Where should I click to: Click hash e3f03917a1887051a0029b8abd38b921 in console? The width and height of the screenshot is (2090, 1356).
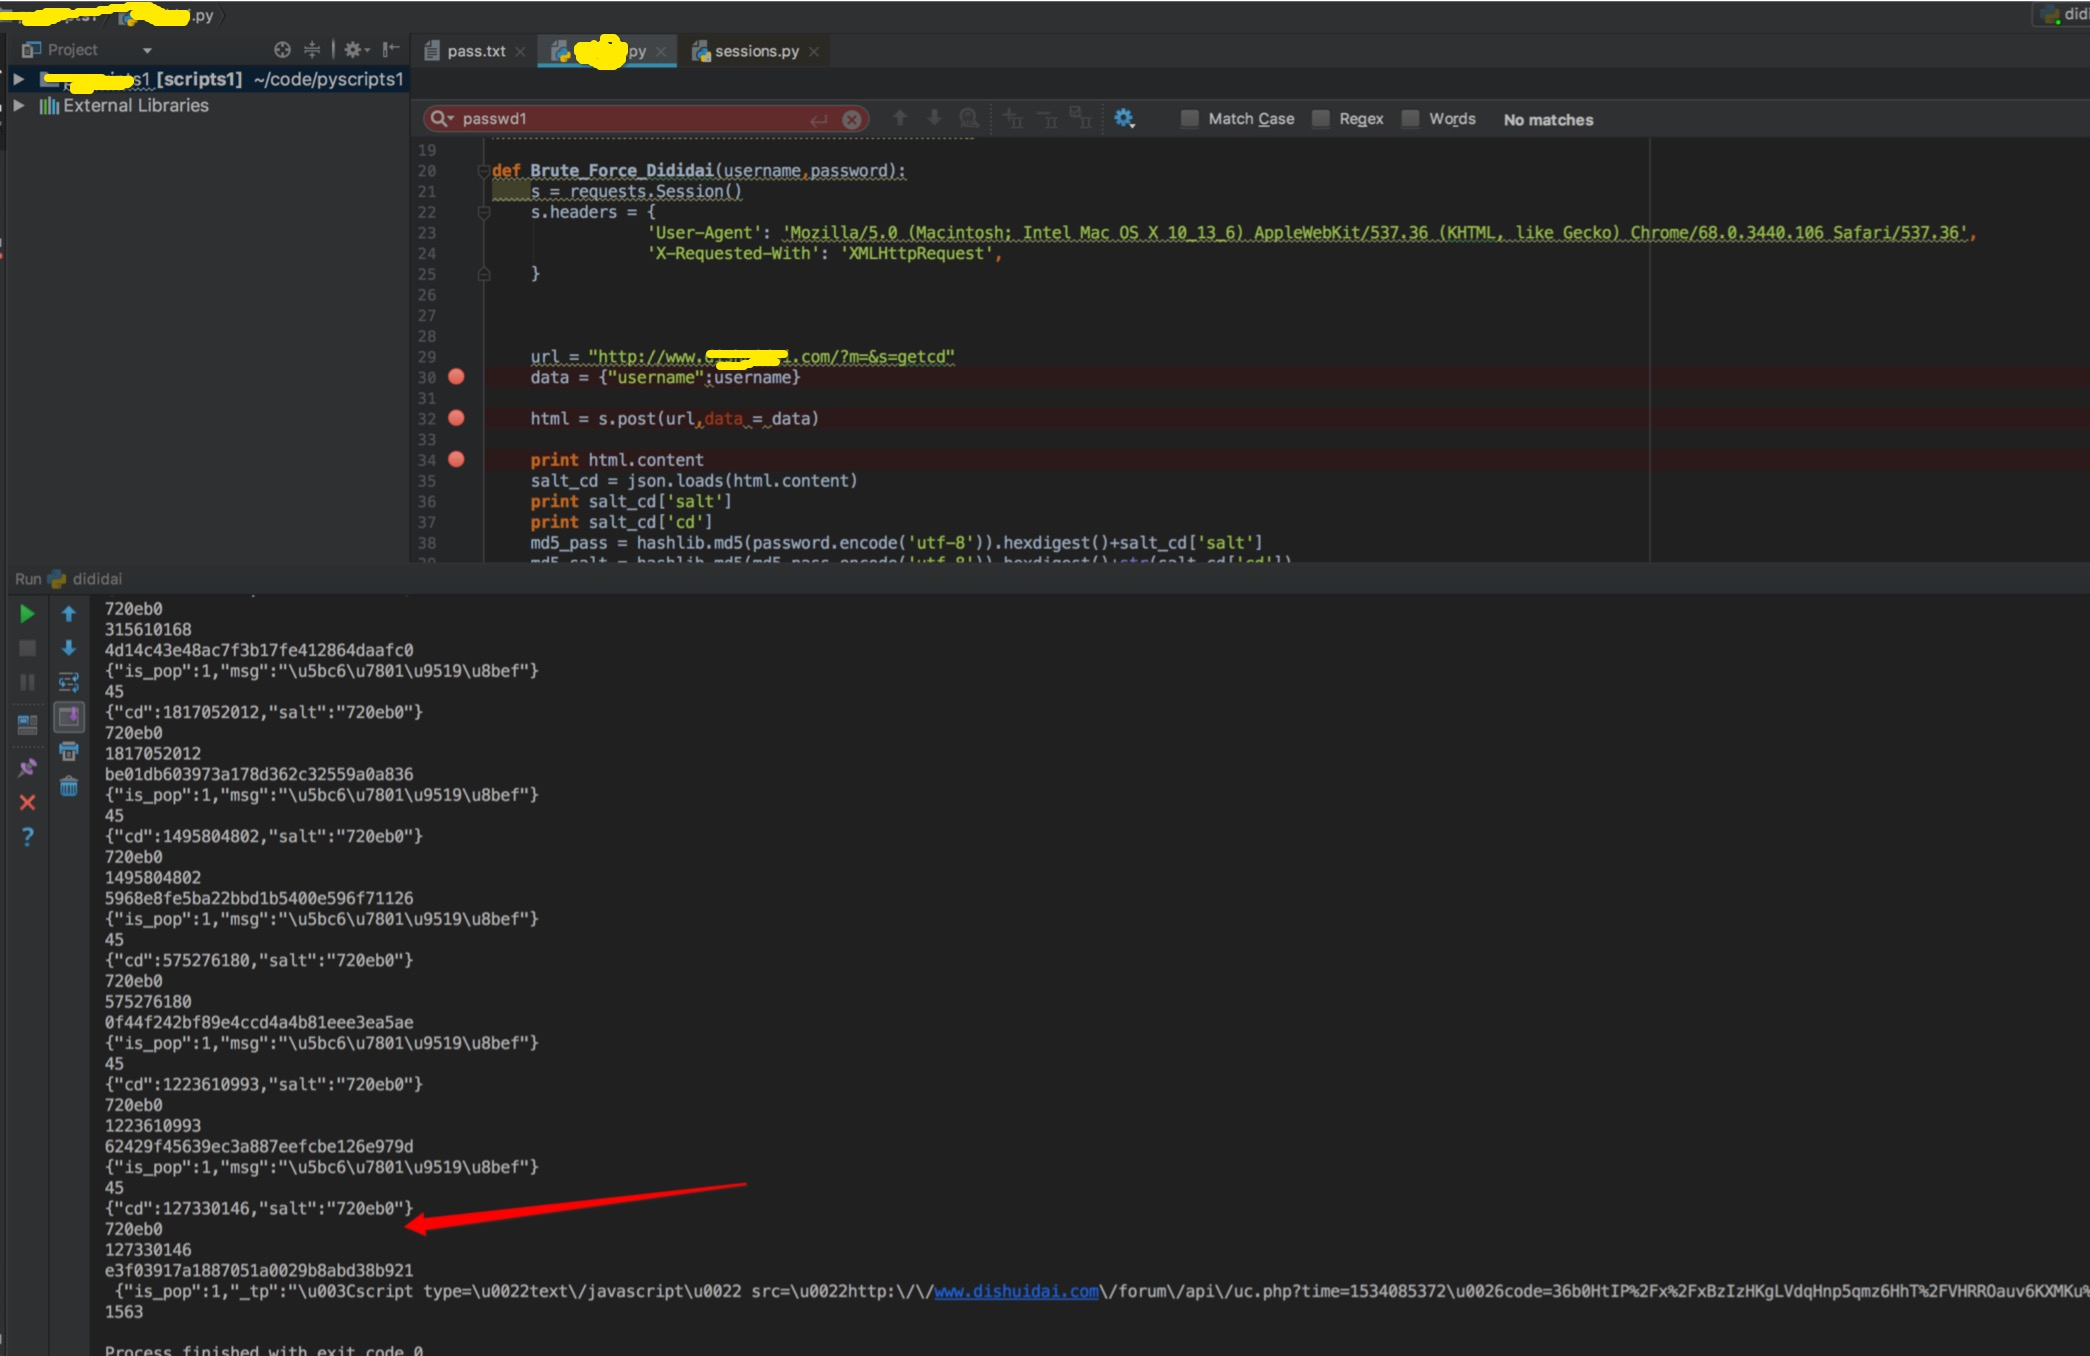coord(259,1270)
